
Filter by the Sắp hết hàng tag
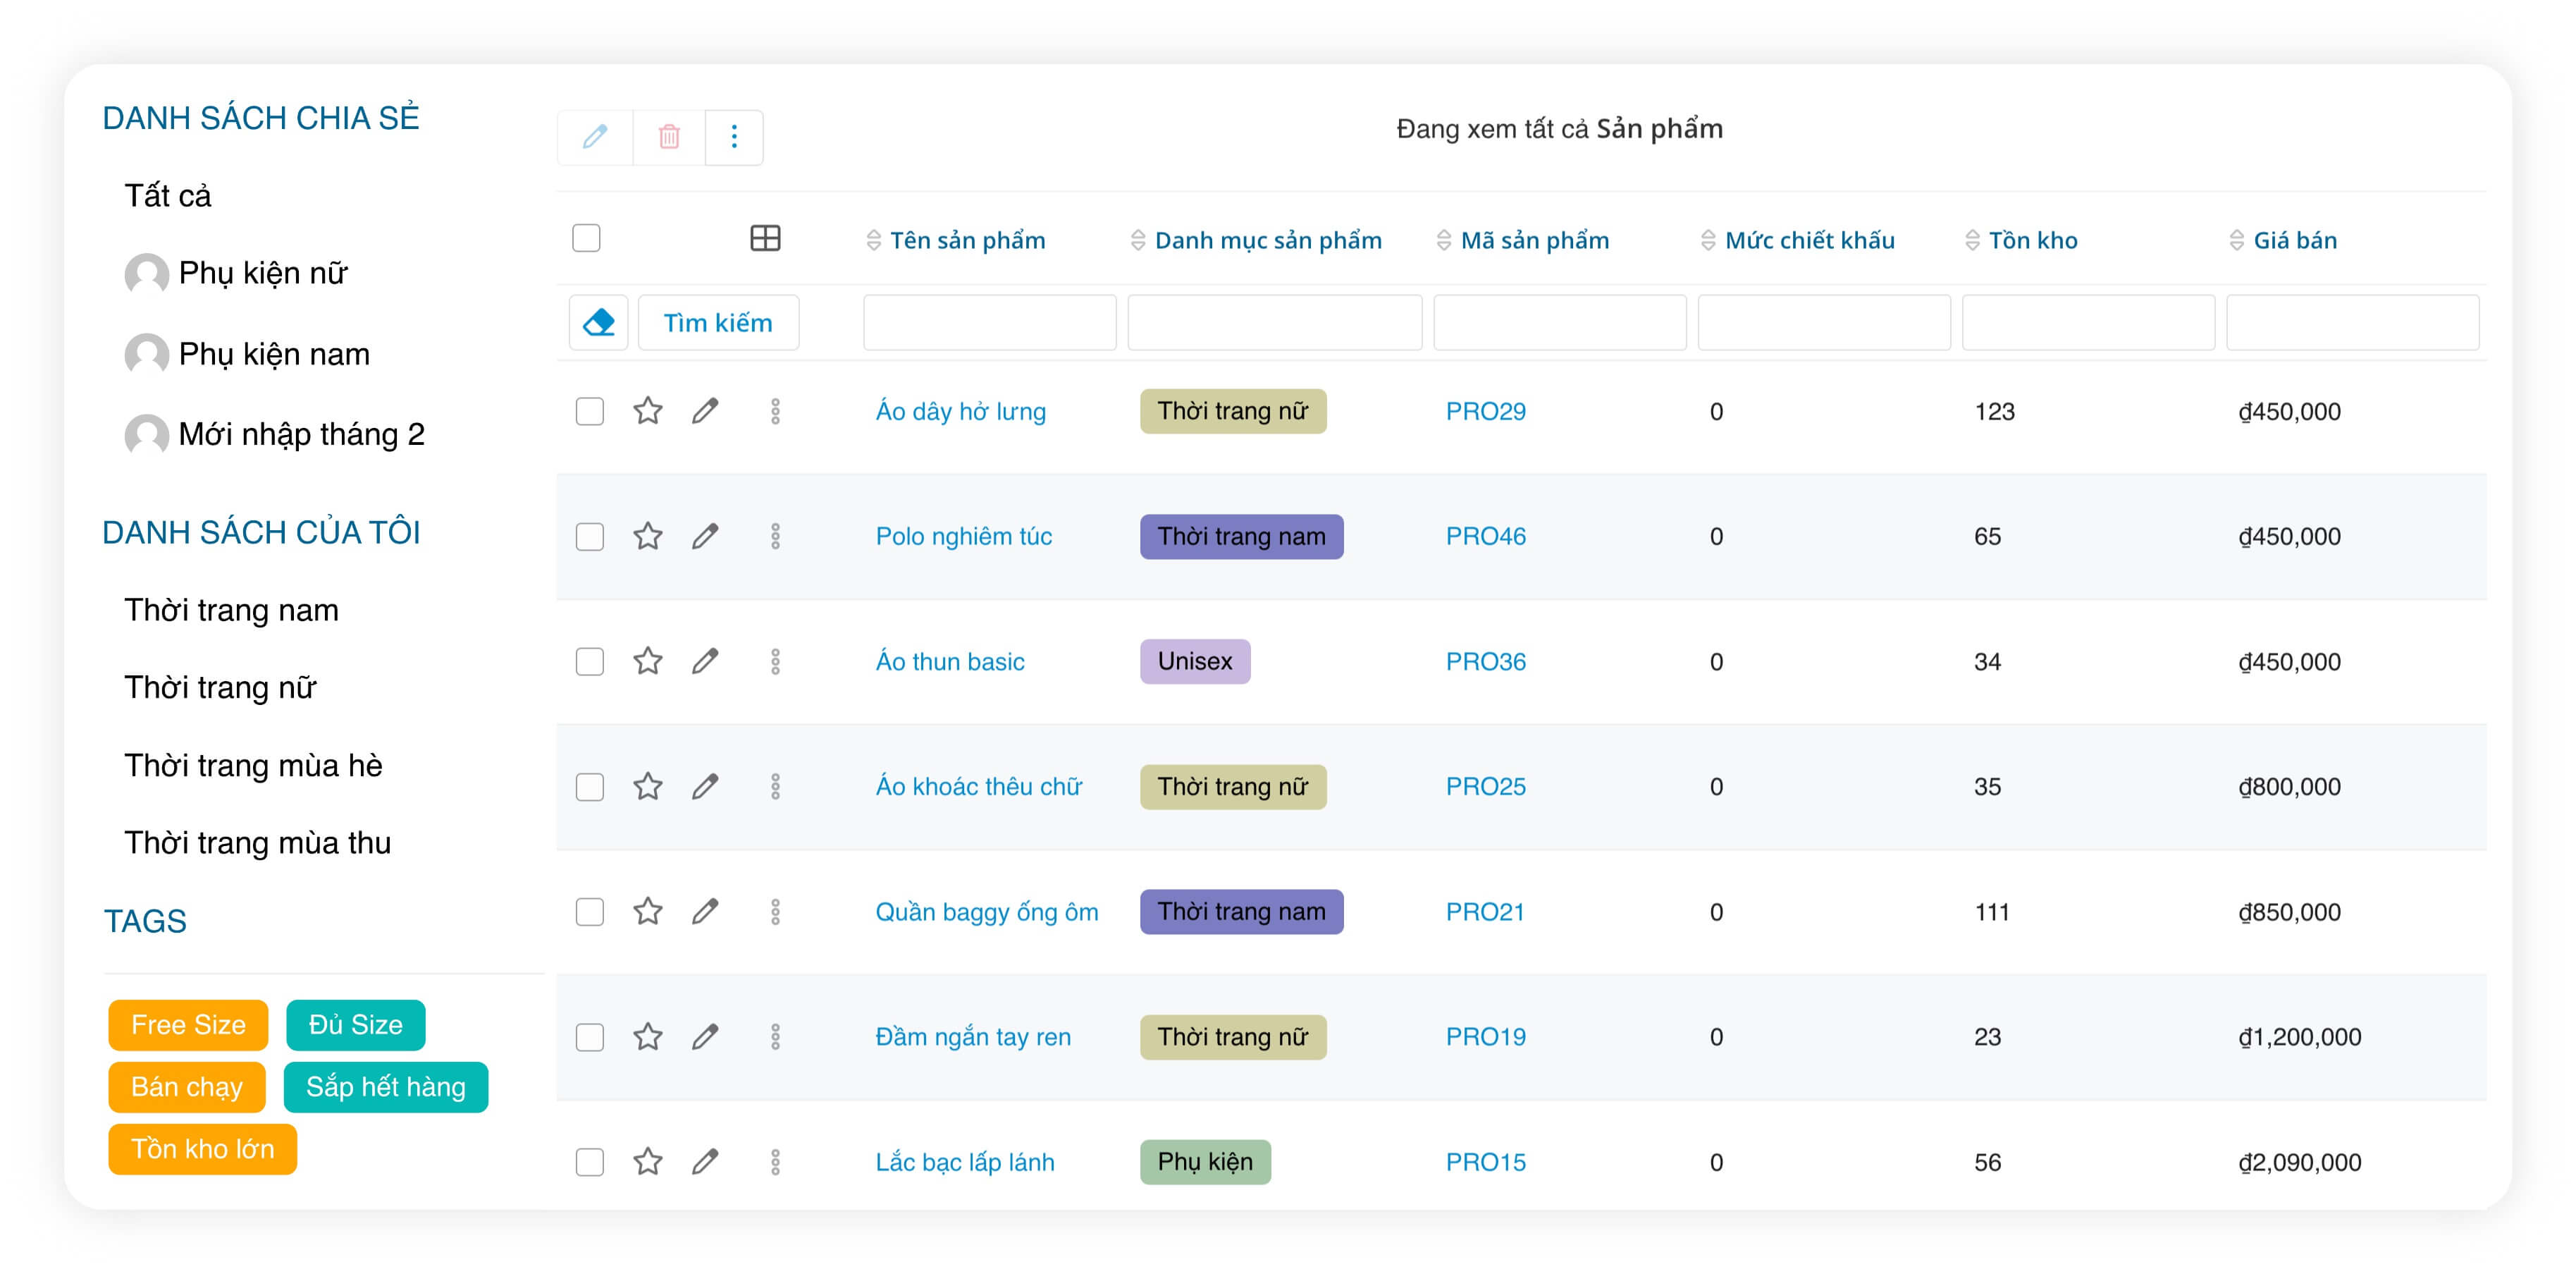click(386, 1086)
